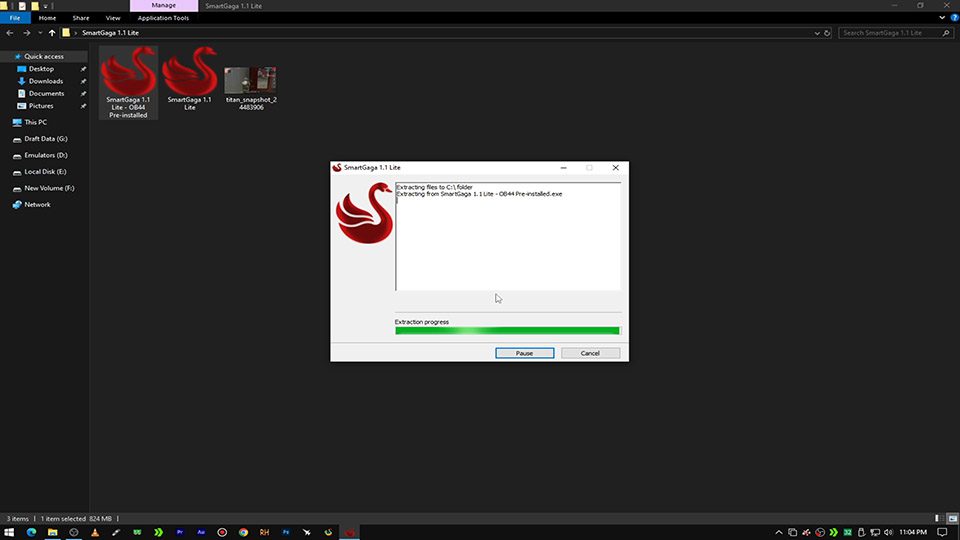The width and height of the screenshot is (960, 540).
Task: Launch Microsoft Edge from the taskbar
Action: click(31, 532)
